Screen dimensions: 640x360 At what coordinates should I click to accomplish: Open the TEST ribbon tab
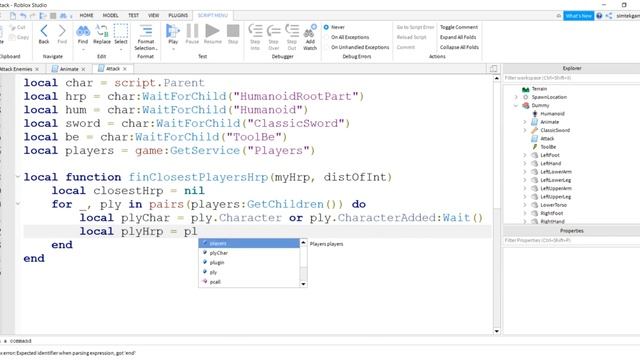[x=133, y=16]
